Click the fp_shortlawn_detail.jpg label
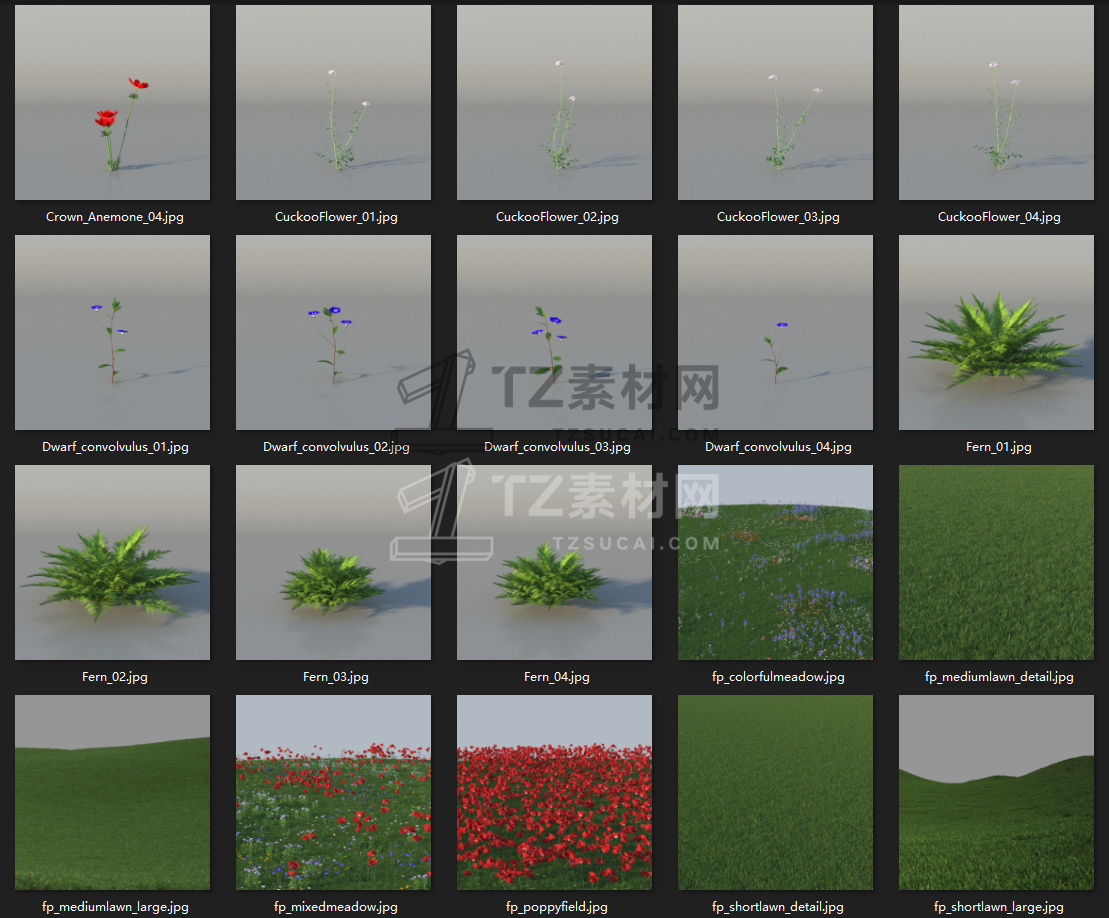The image size is (1109, 918). (778, 907)
